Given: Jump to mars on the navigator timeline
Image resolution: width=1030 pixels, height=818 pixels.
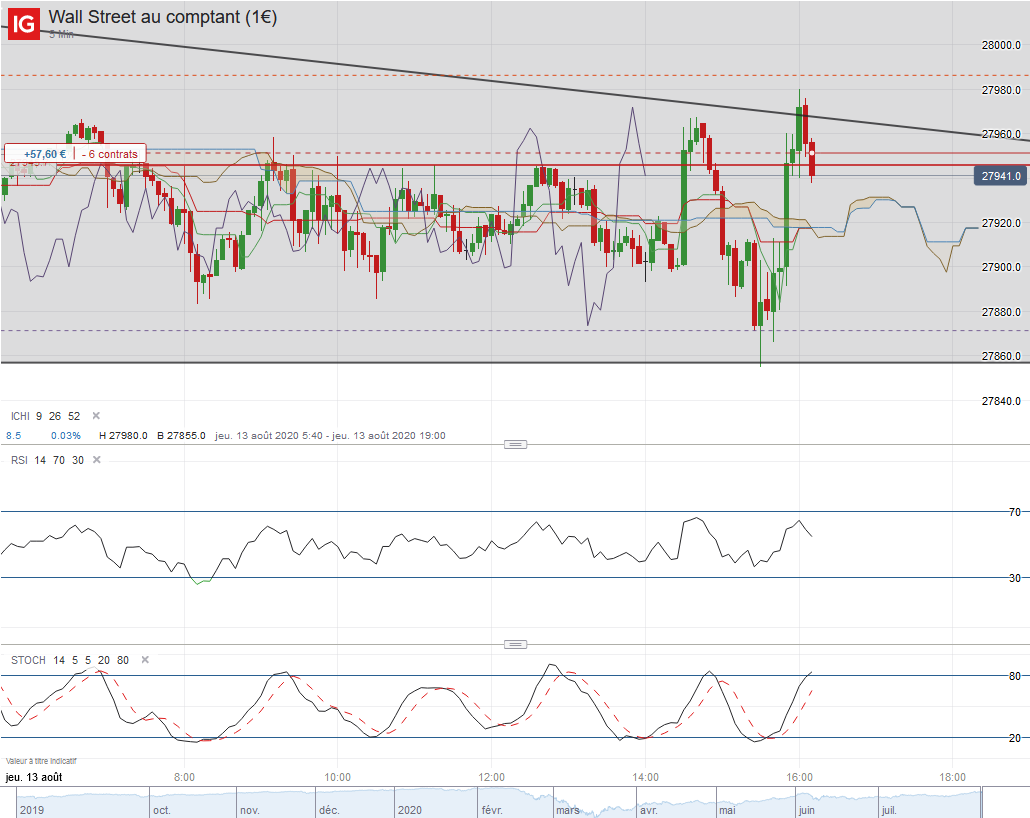Looking at the screenshot, I should pyautogui.click(x=568, y=810).
